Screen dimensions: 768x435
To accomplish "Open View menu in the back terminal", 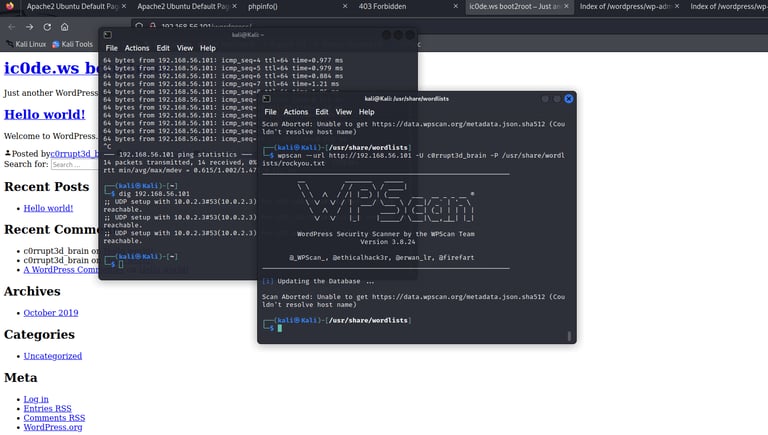I will pyautogui.click(x=185, y=48).
